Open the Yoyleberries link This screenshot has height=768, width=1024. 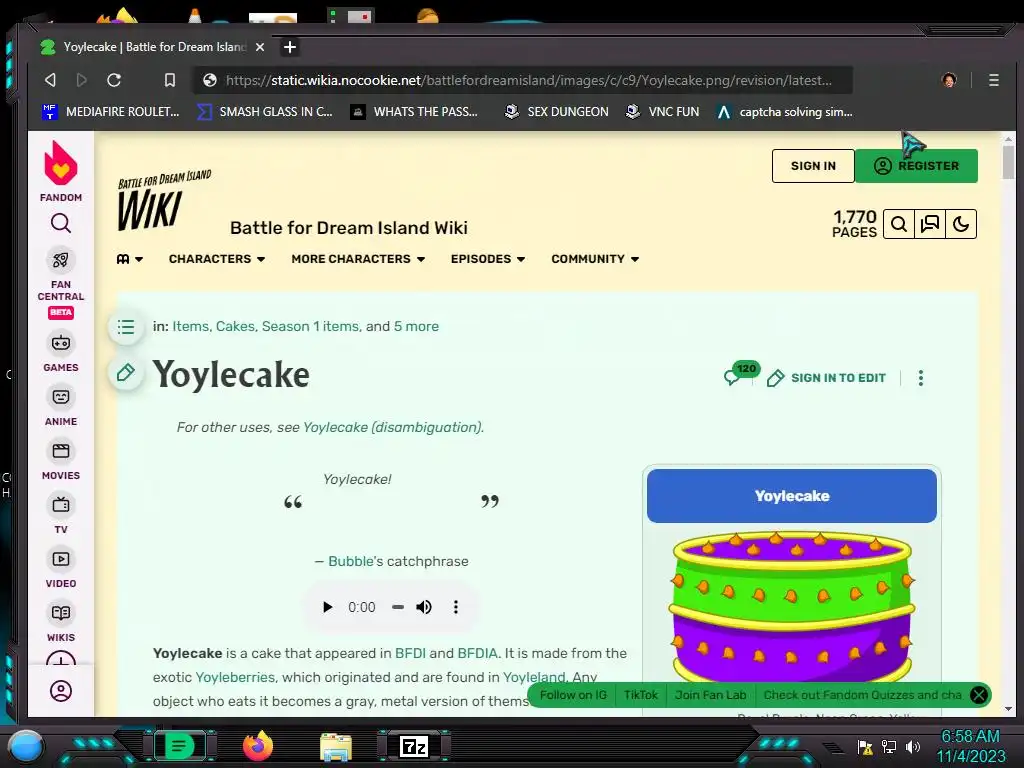pos(235,677)
